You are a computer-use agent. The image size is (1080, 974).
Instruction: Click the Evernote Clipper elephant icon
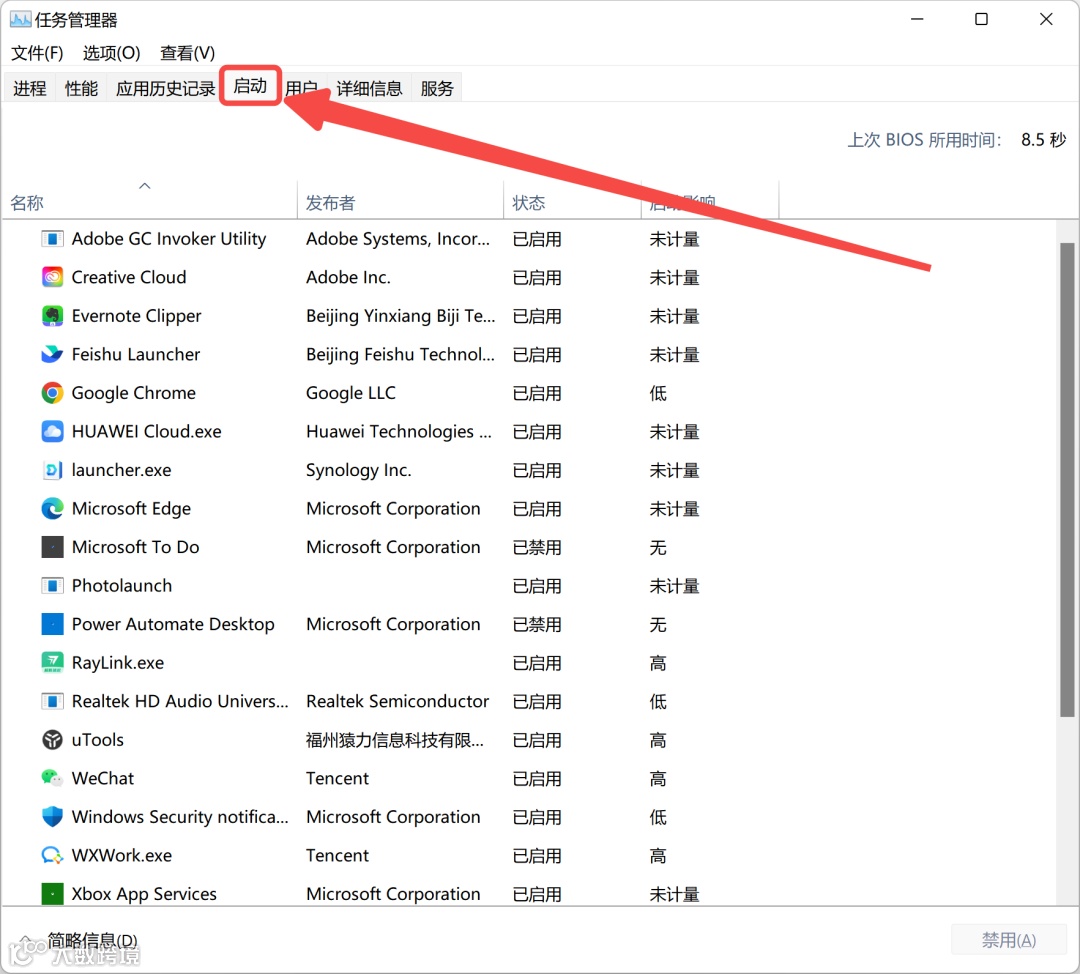click(x=52, y=316)
